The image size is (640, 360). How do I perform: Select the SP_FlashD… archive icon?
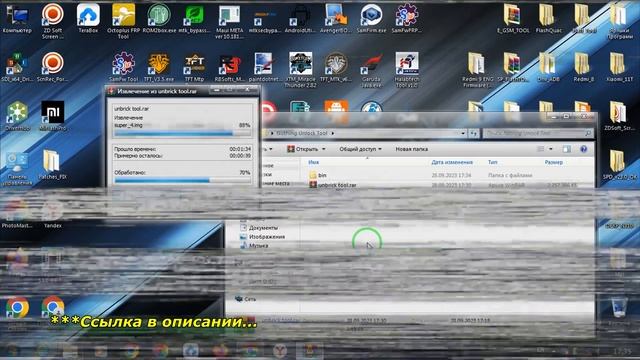pyautogui.click(x=513, y=67)
